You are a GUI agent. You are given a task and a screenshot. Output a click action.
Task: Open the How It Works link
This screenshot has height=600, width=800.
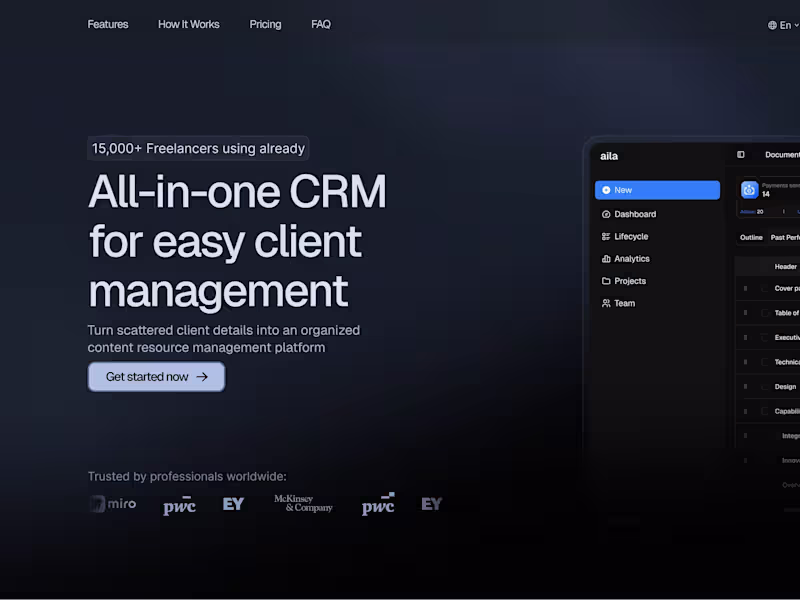click(188, 24)
